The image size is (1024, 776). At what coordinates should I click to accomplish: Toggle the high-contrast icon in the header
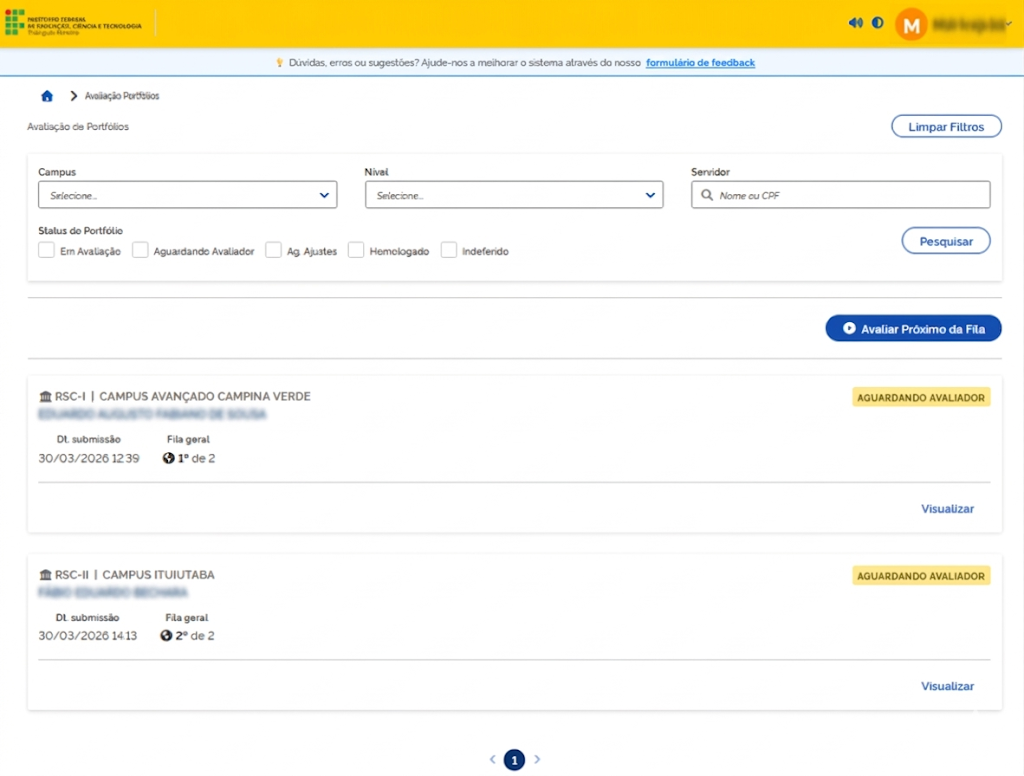878,23
